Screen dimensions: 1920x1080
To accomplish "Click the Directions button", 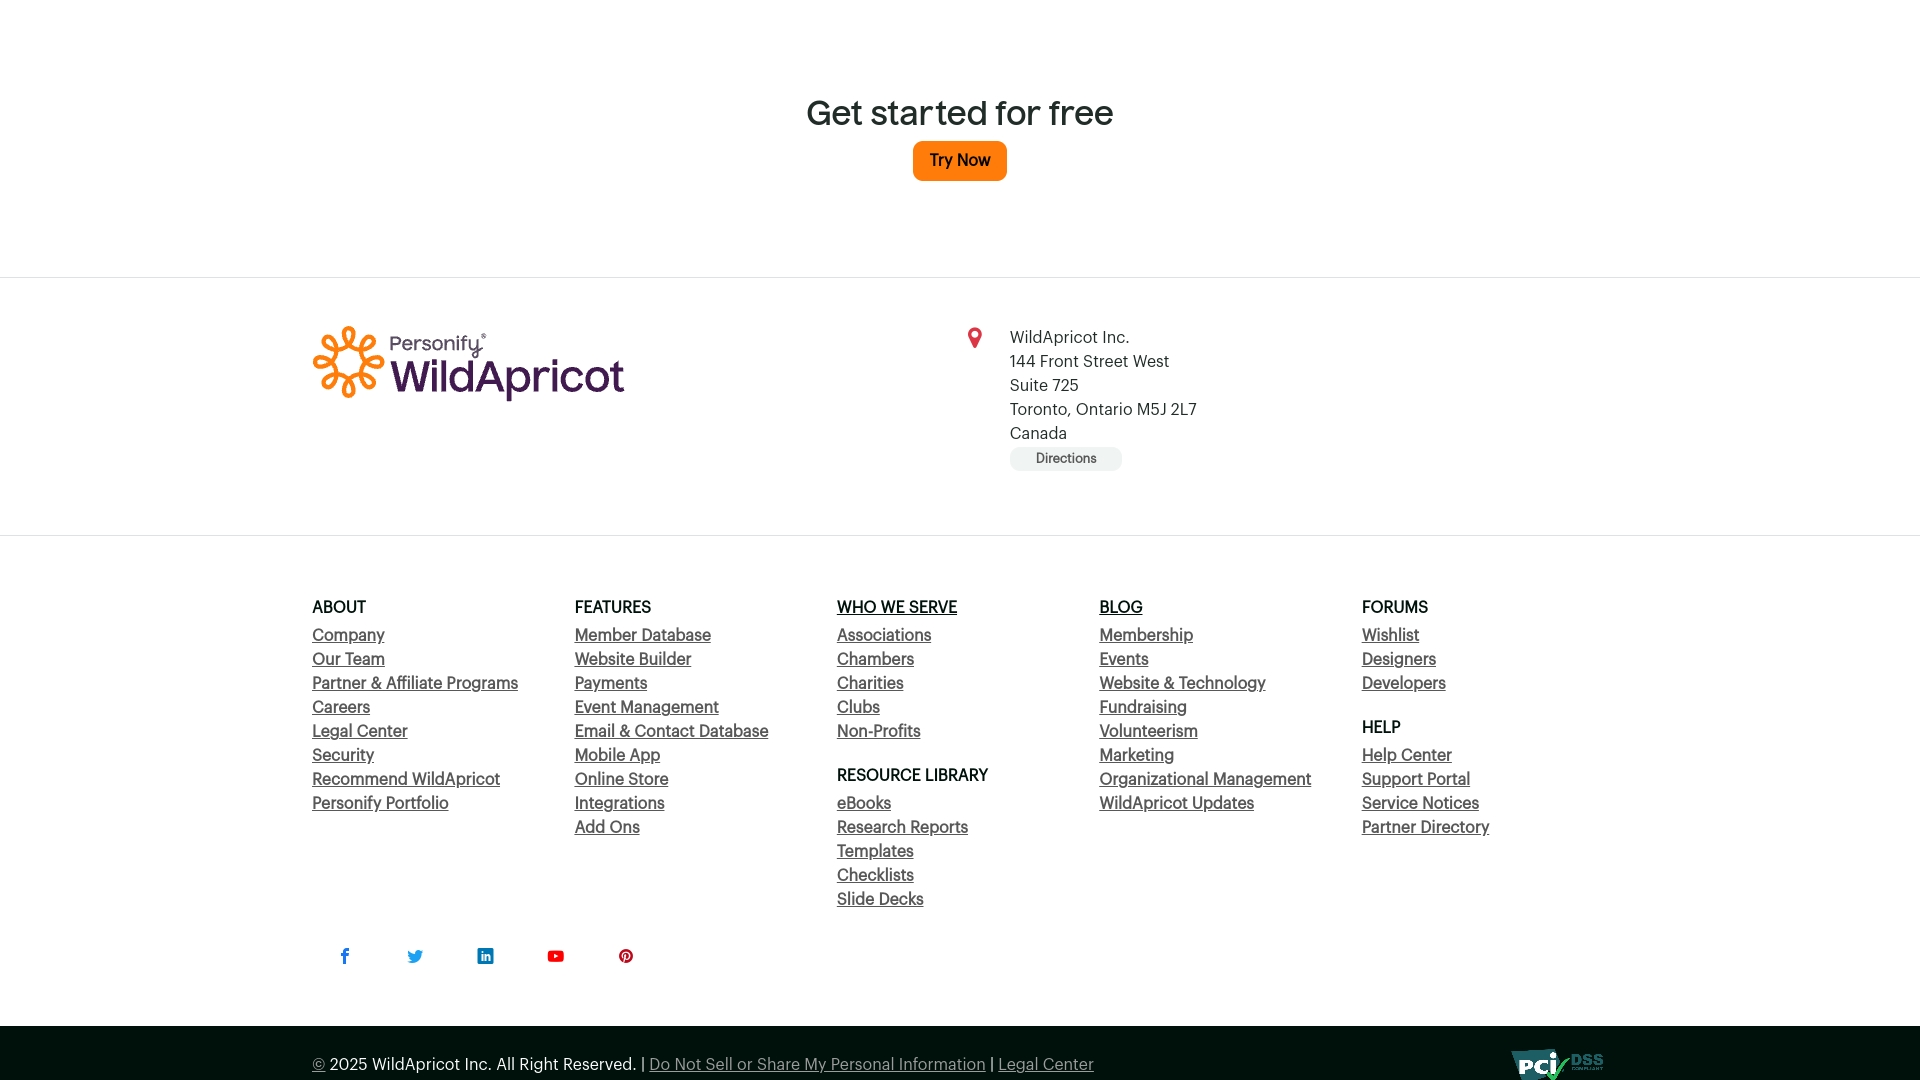I will 1065,458.
